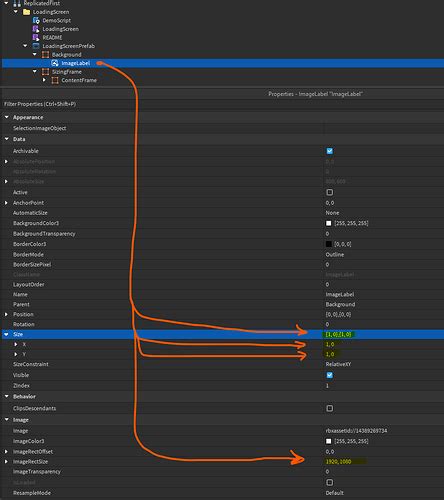Expand the ImageRectSize property
This screenshot has height=500, width=444.
(x=6, y=462)
